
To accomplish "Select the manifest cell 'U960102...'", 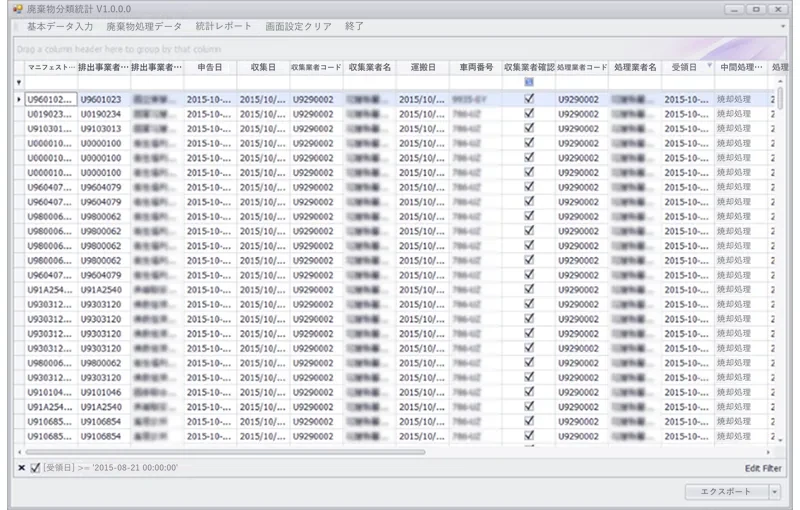I will point(51,99).
